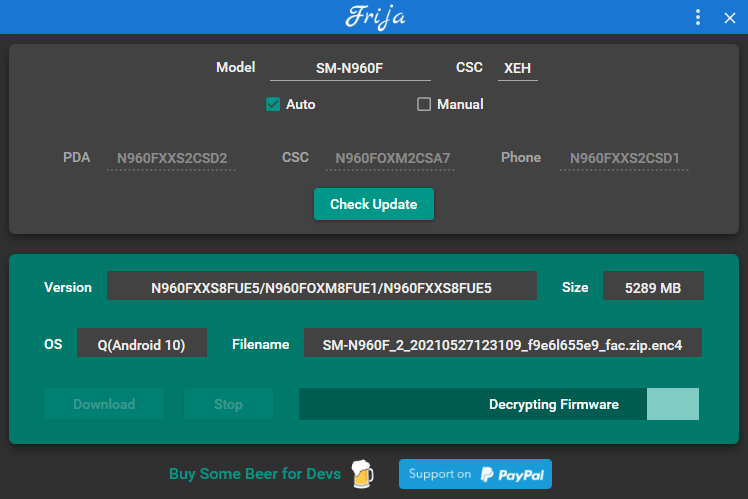
Task: Close the Frija window
Action: click(729, 18)
